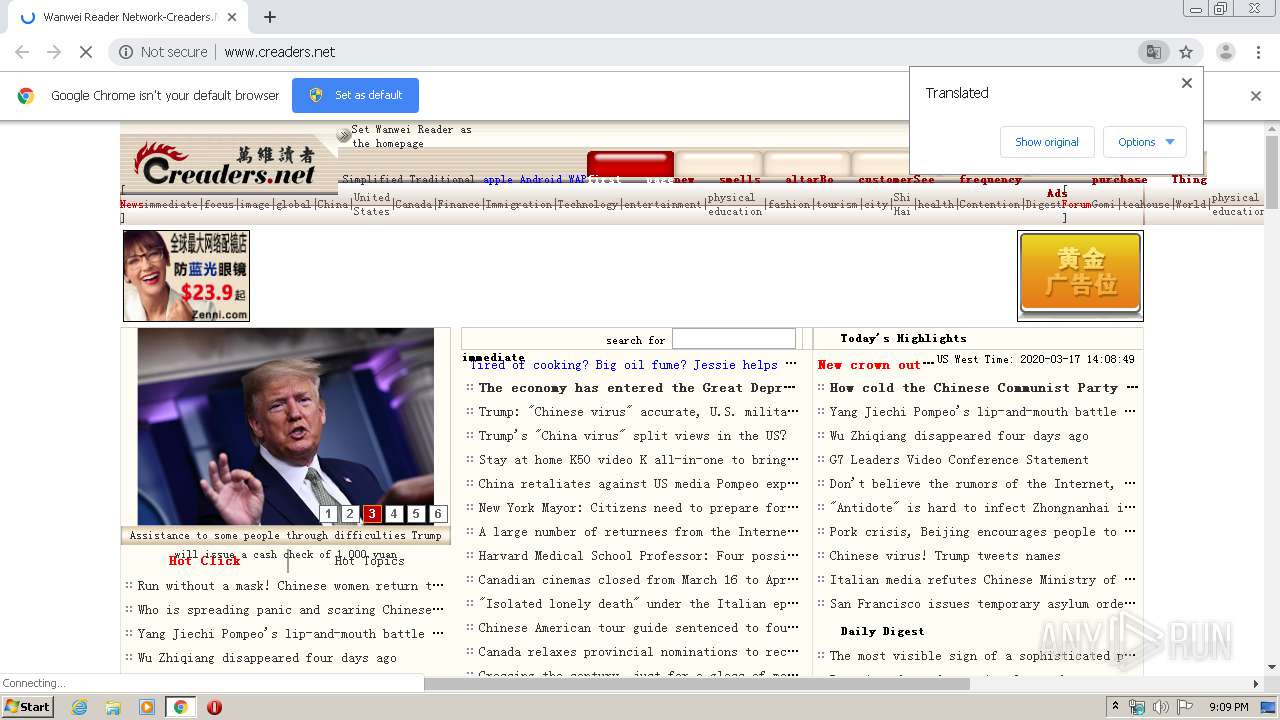Viewport: 1280px width, 720px height.
Task: View site security information icon
Action: click(126, 52)
